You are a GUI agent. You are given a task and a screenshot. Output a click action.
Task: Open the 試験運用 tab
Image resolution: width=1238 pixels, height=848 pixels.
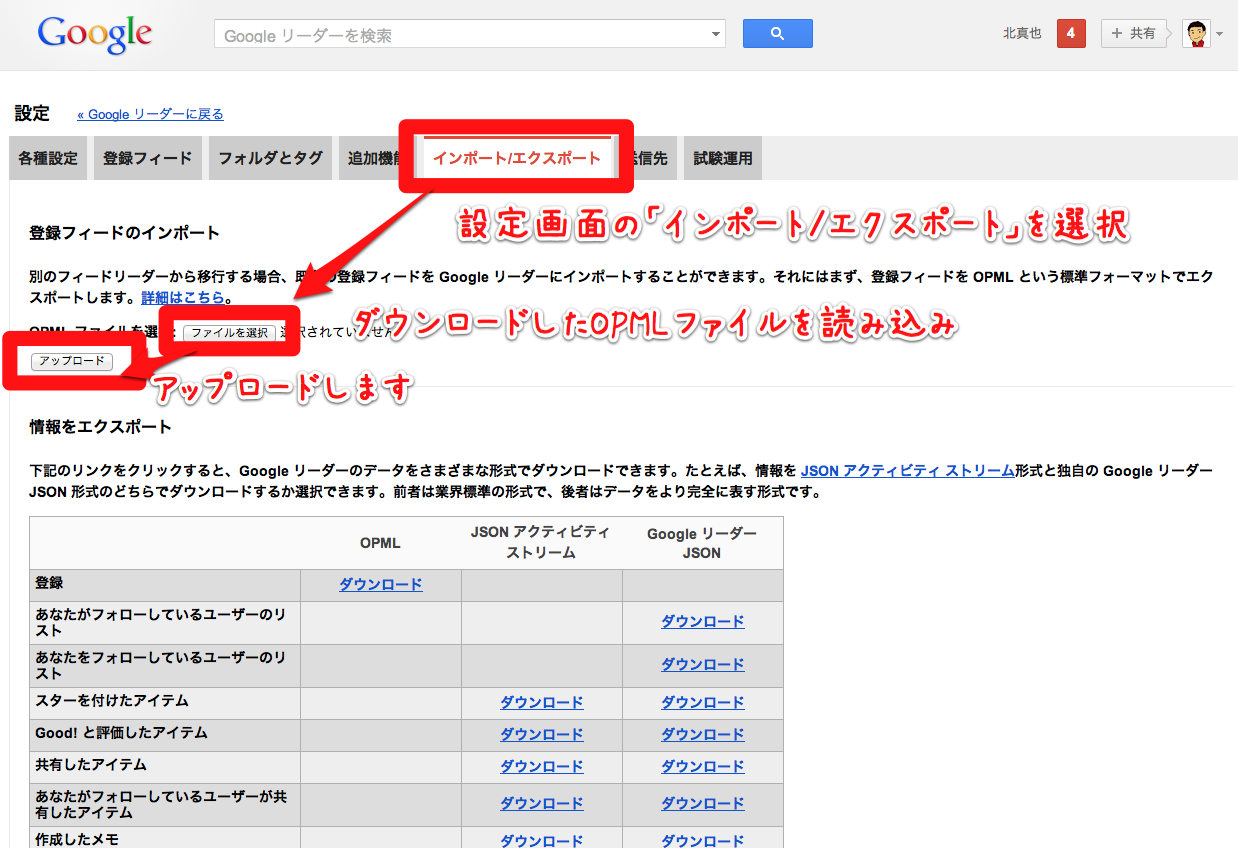722,158
